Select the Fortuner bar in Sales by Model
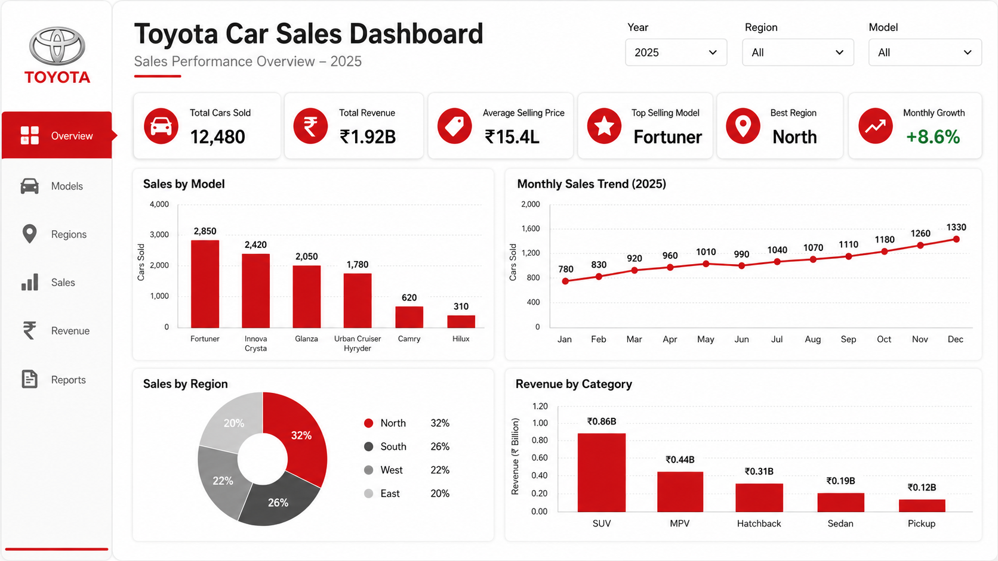998x561 pixels. (x=205, y=284)
